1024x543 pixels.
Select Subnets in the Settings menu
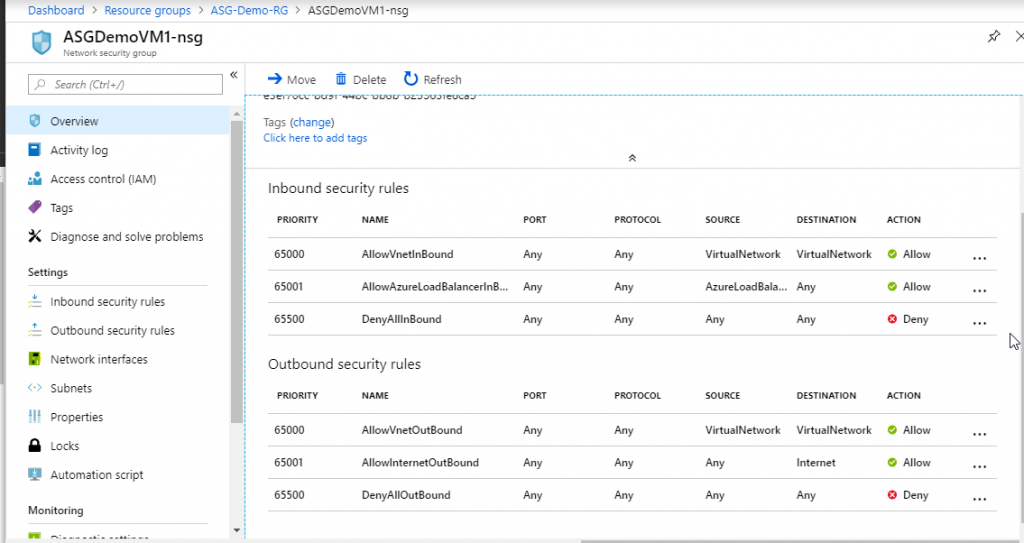tap(71, 388)
